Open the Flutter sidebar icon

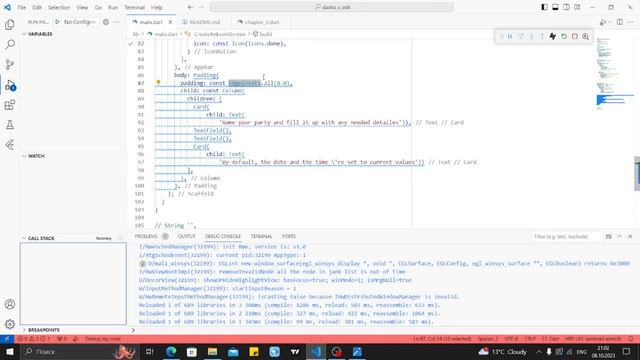10,144
